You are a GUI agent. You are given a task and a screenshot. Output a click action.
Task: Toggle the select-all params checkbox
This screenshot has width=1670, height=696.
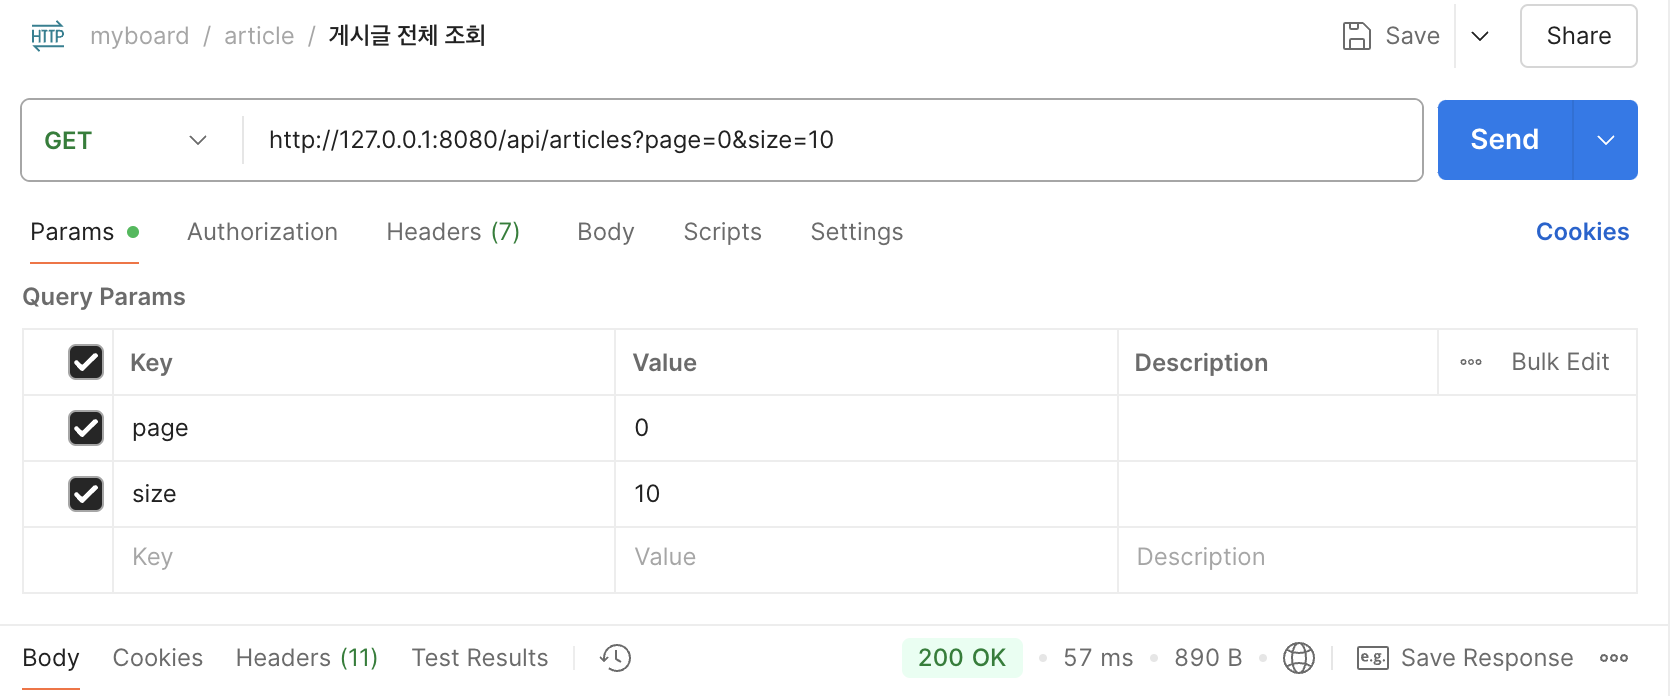click(86, 362)
